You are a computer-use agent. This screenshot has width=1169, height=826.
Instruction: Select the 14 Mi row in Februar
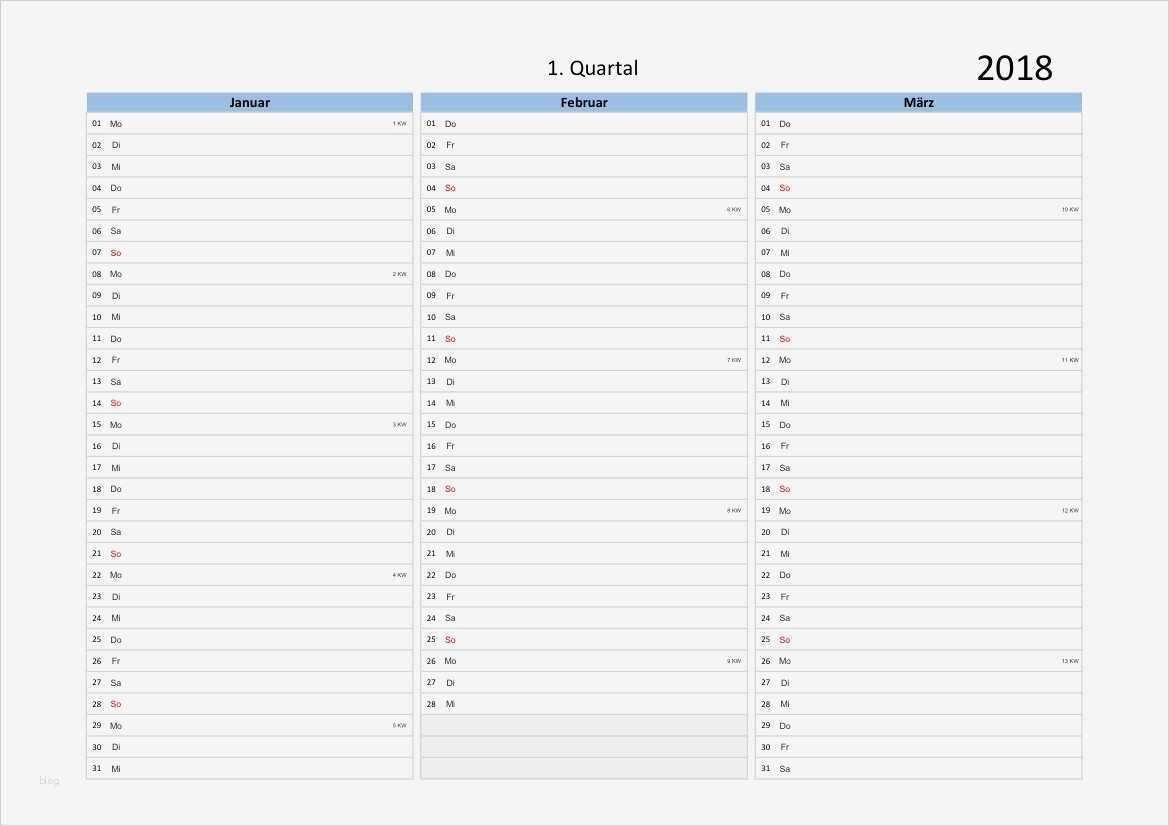click(583, 403)
